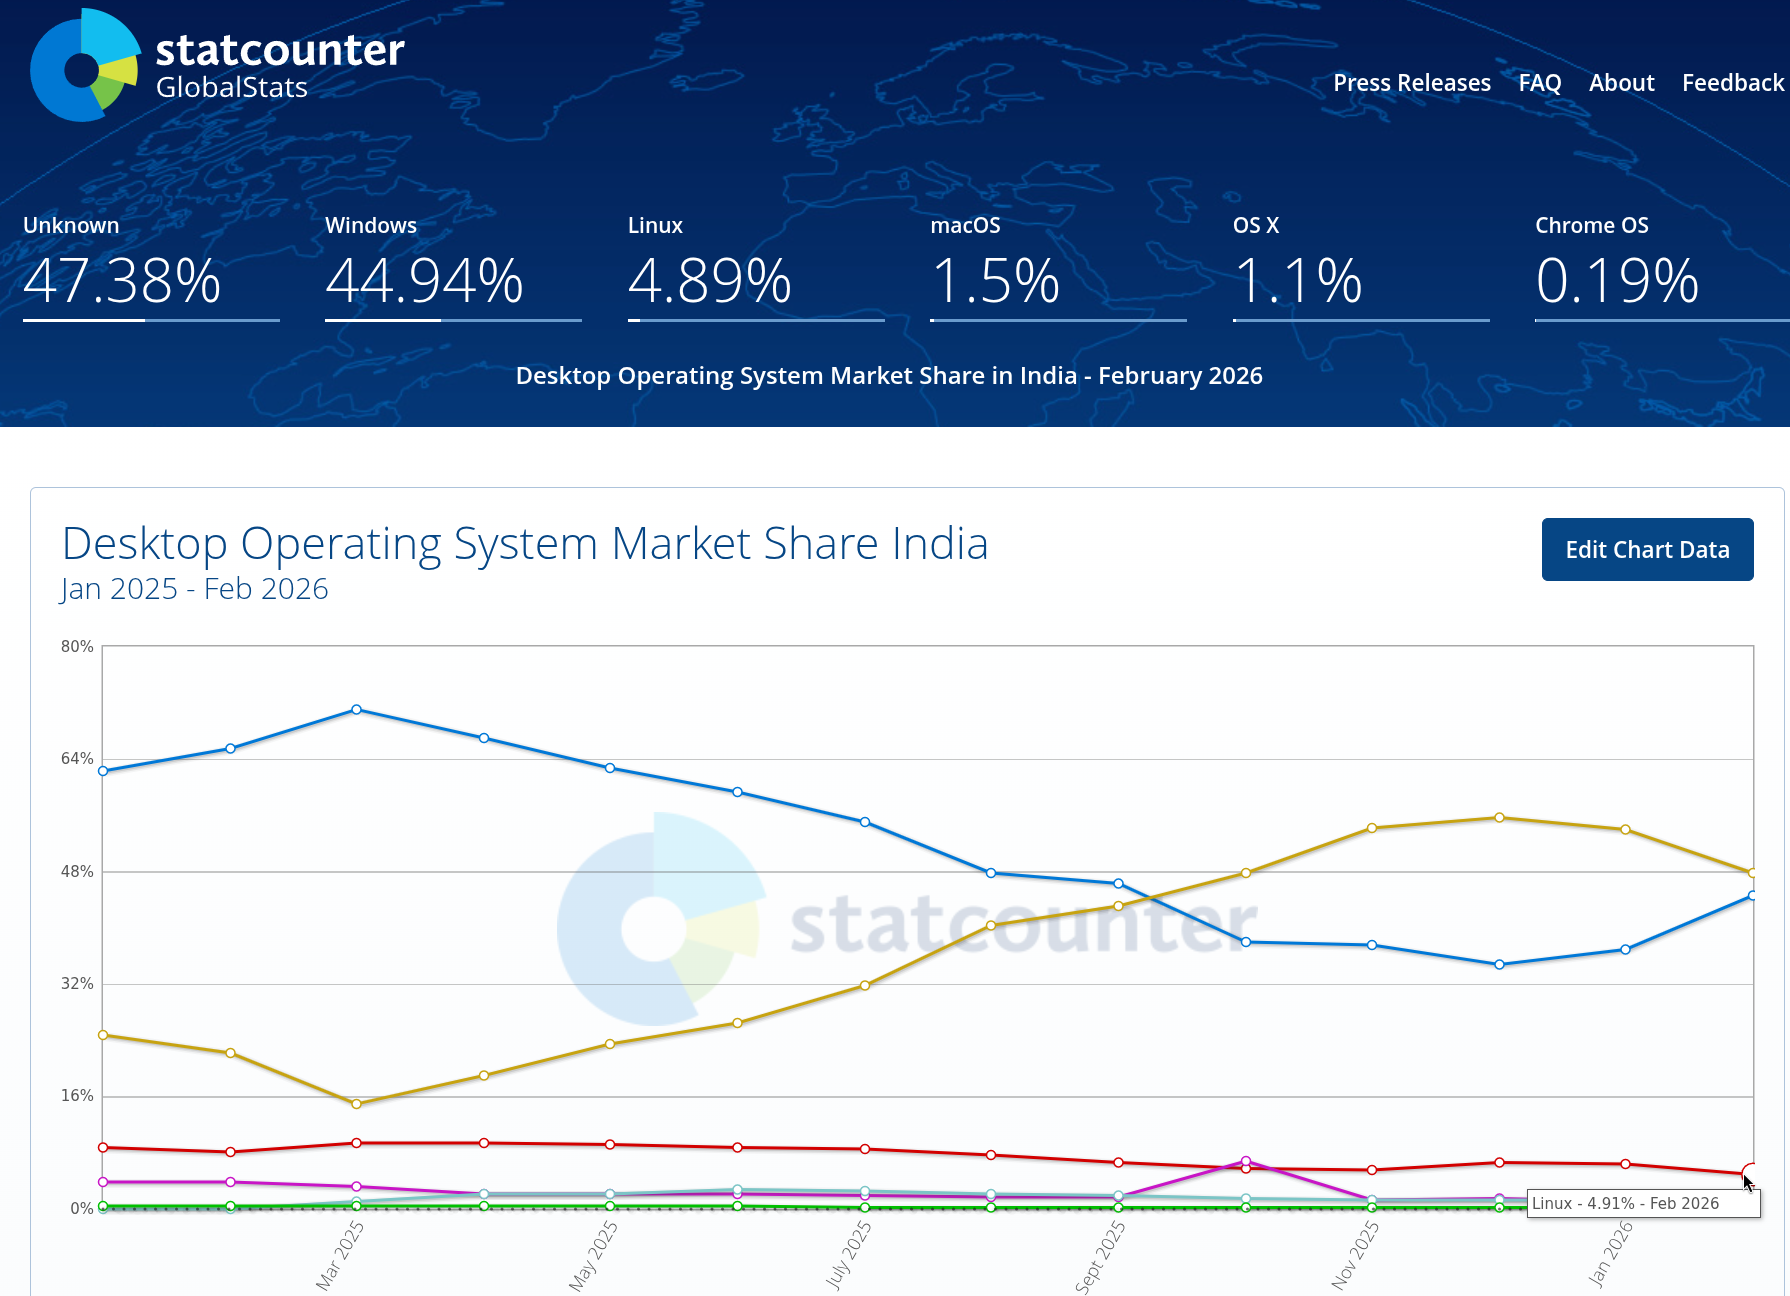
Task: Click the 'Jan 2025 - Feb 2026' date range
Action: [195, 589]
